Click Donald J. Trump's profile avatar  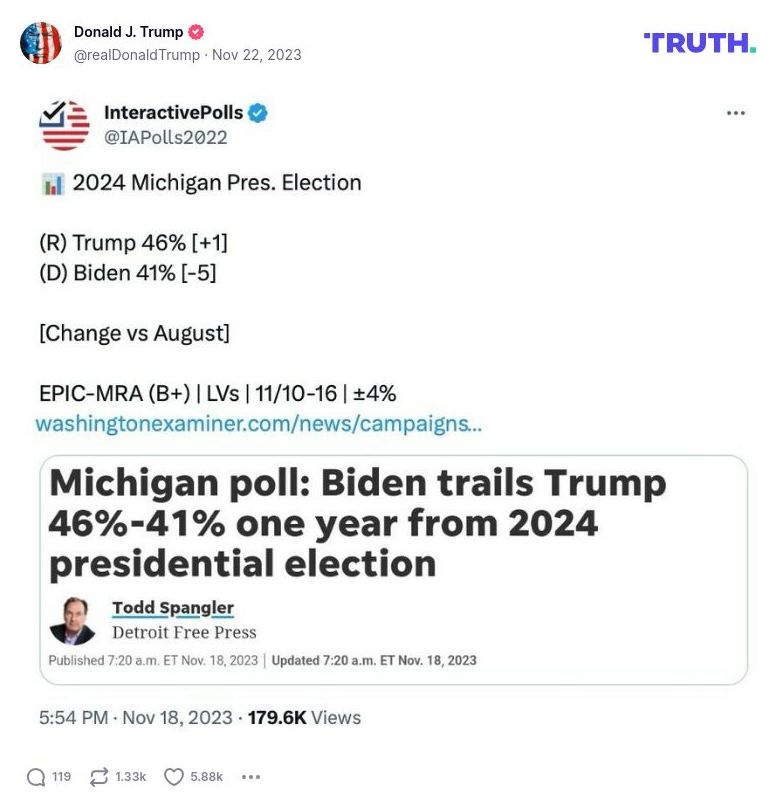pos(42,44)
